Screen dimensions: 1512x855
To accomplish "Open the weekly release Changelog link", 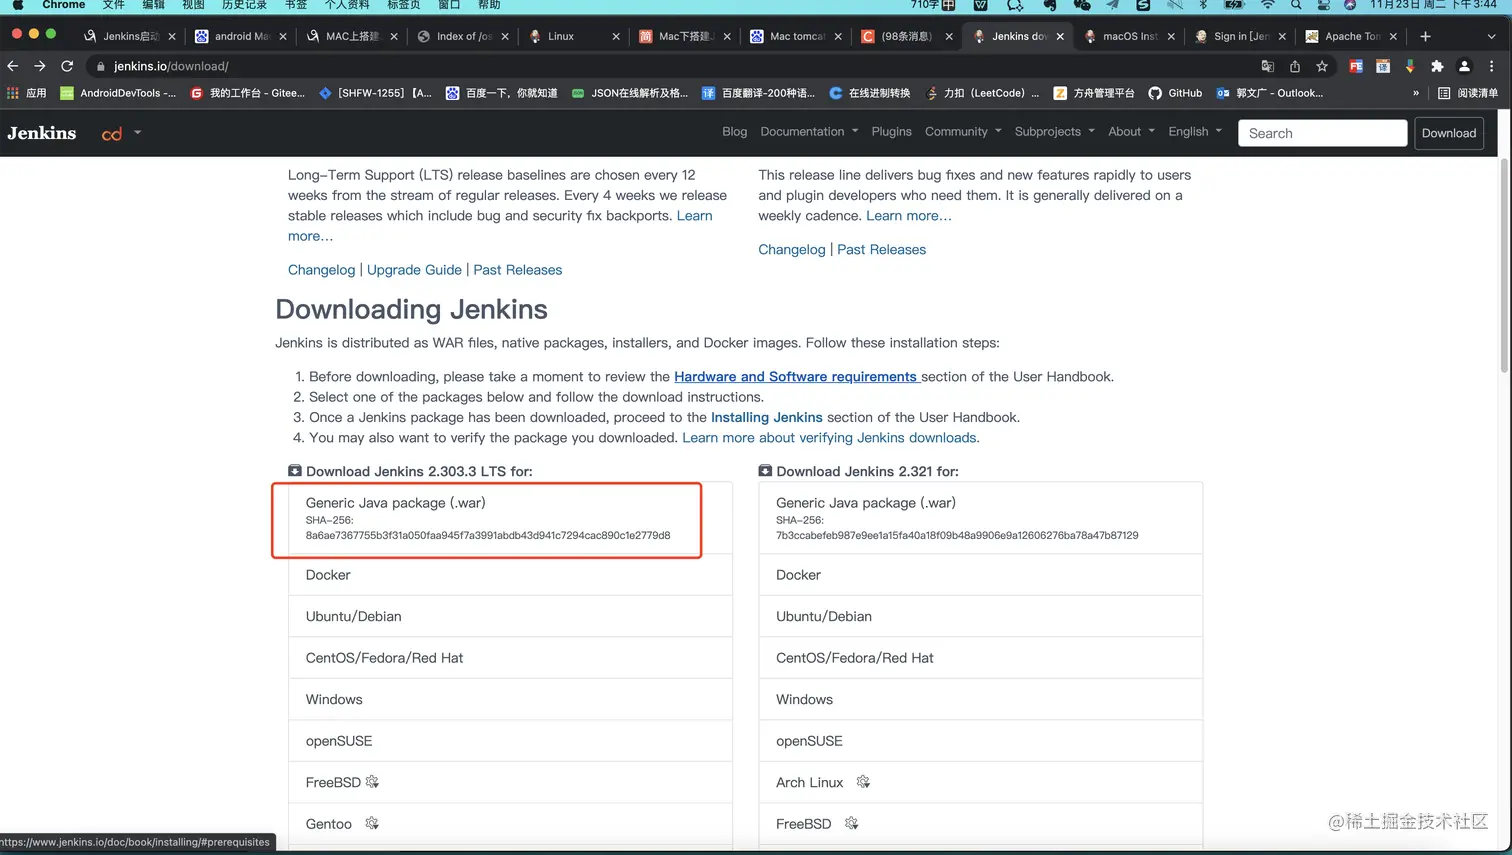I will click(x=791, y=249).
